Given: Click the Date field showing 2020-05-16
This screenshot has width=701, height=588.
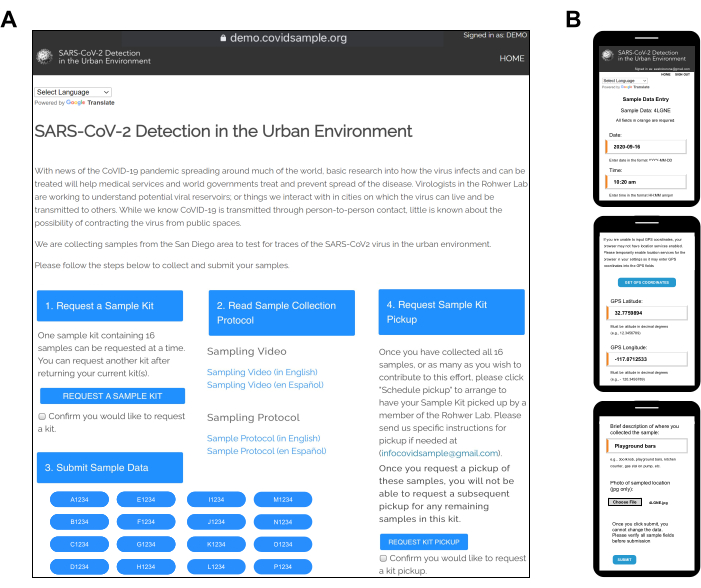Looking at the screenshot, I should pos(646,147).
